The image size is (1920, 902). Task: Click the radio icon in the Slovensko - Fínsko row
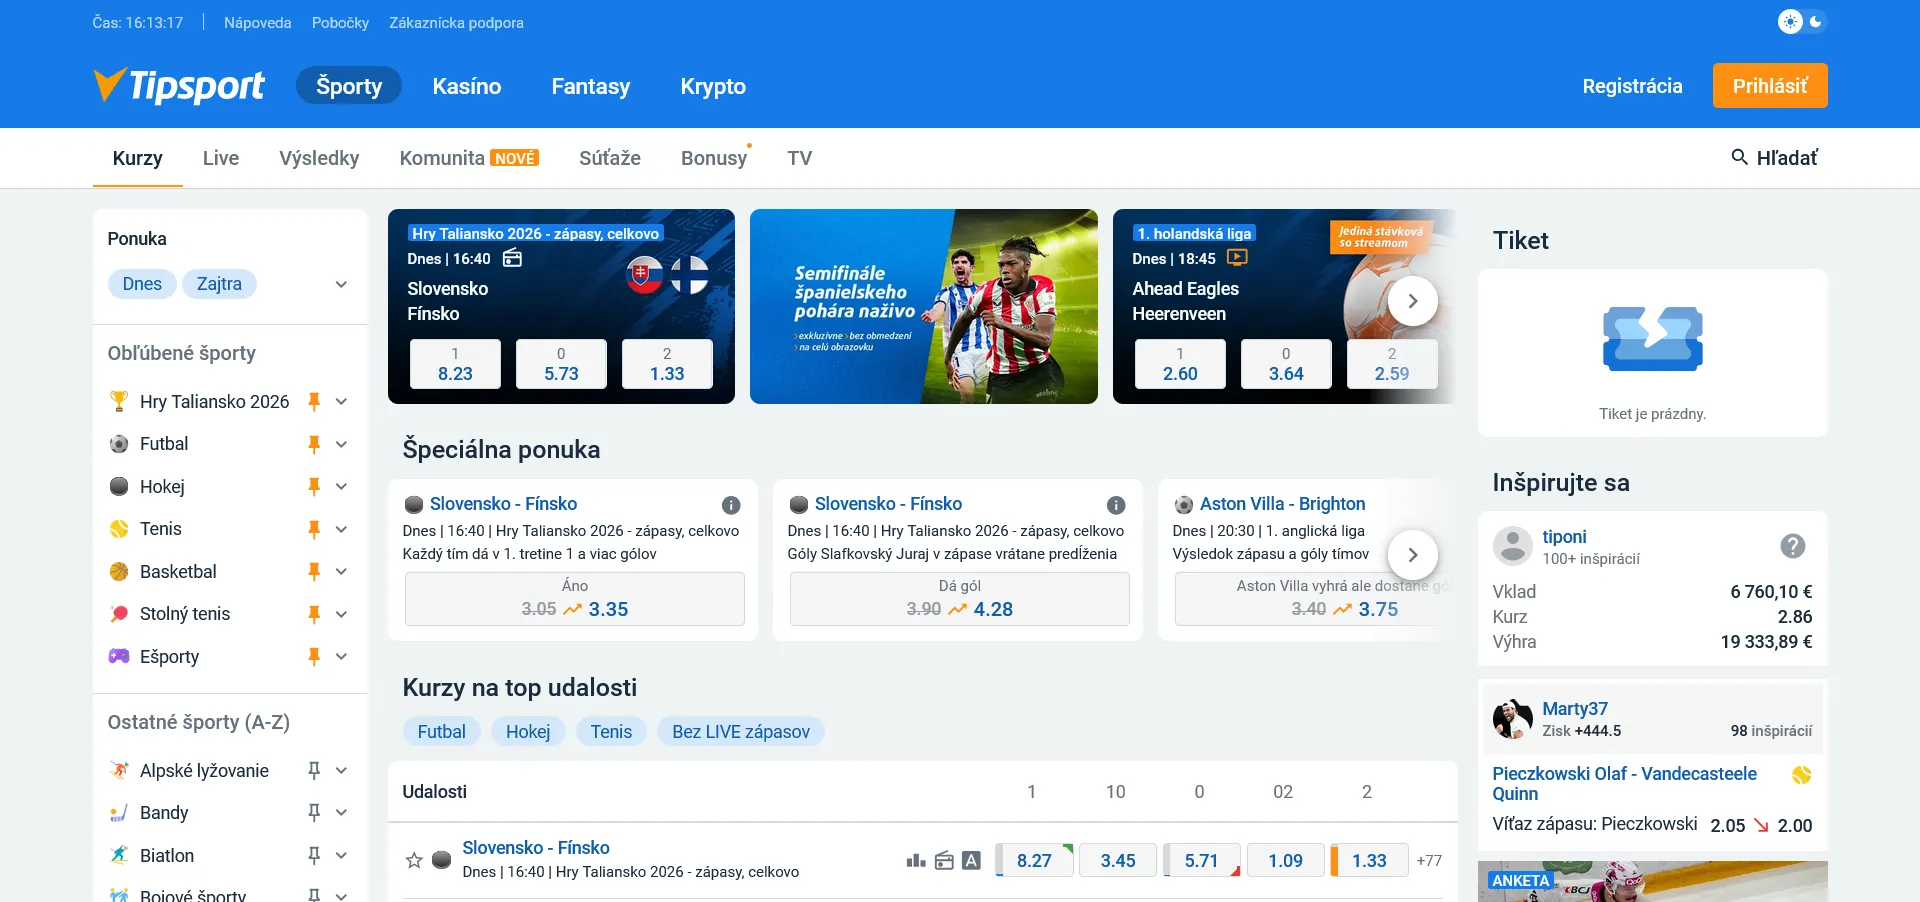point(943,860)
